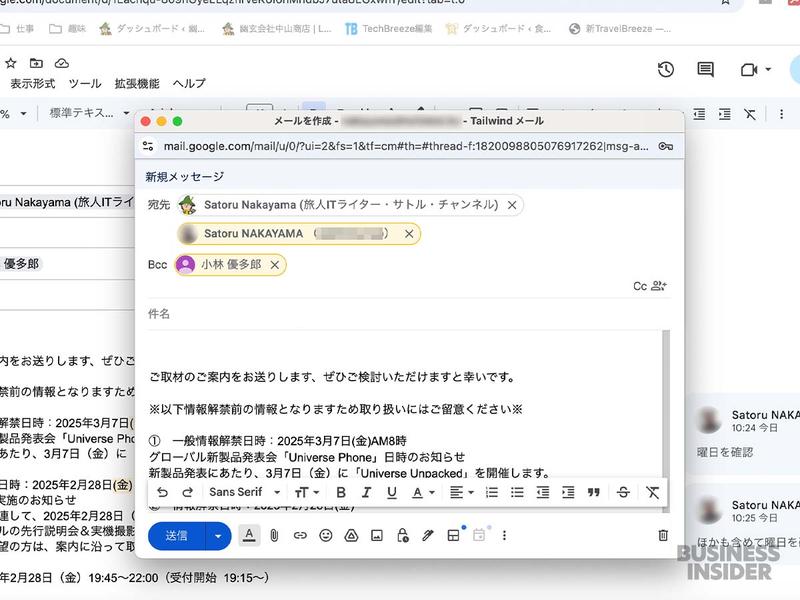Toggle confidential mode lock icon
800x600 pixels.
[x=403, y=535]
